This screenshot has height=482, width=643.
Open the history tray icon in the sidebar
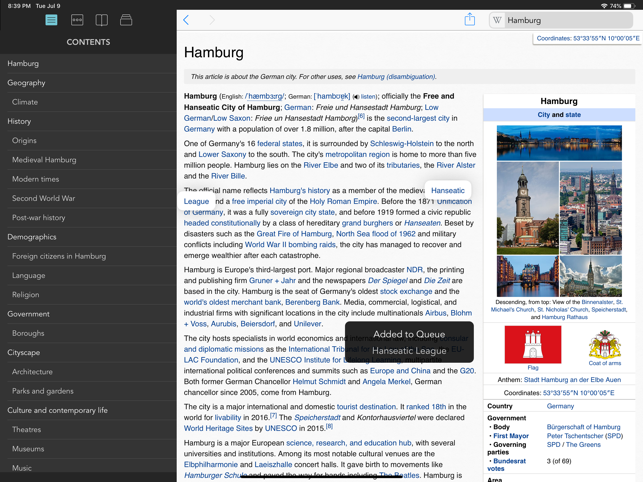[126, 20]
